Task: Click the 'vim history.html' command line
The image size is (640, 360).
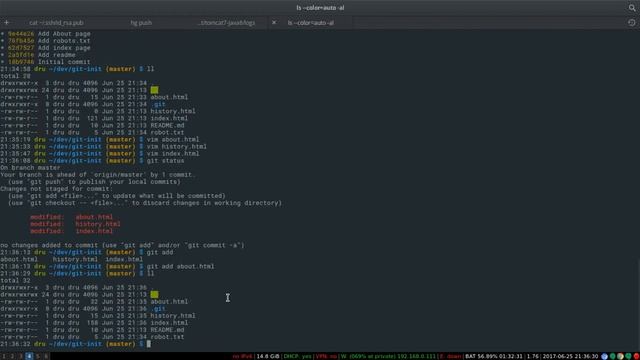Action: coord(103,147)
